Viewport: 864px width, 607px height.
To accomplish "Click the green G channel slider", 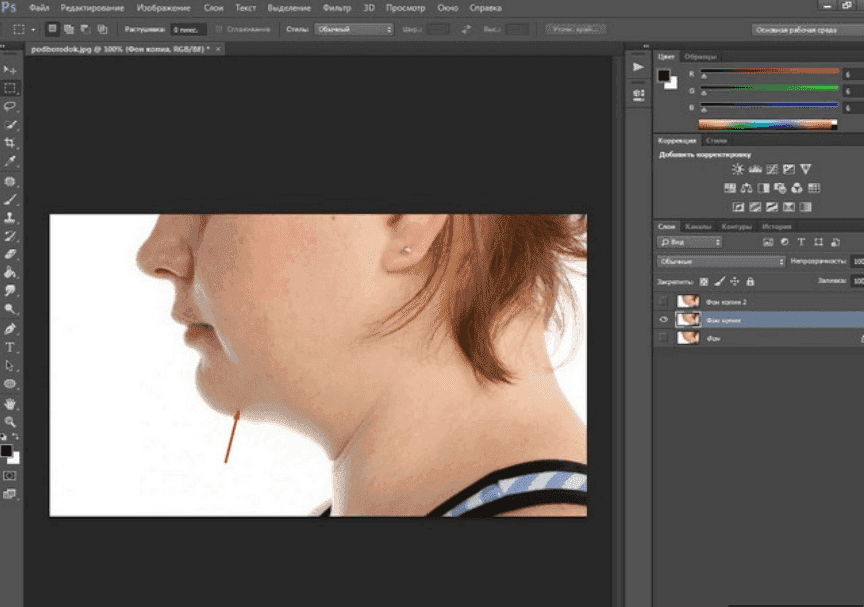I will point(768,88).
